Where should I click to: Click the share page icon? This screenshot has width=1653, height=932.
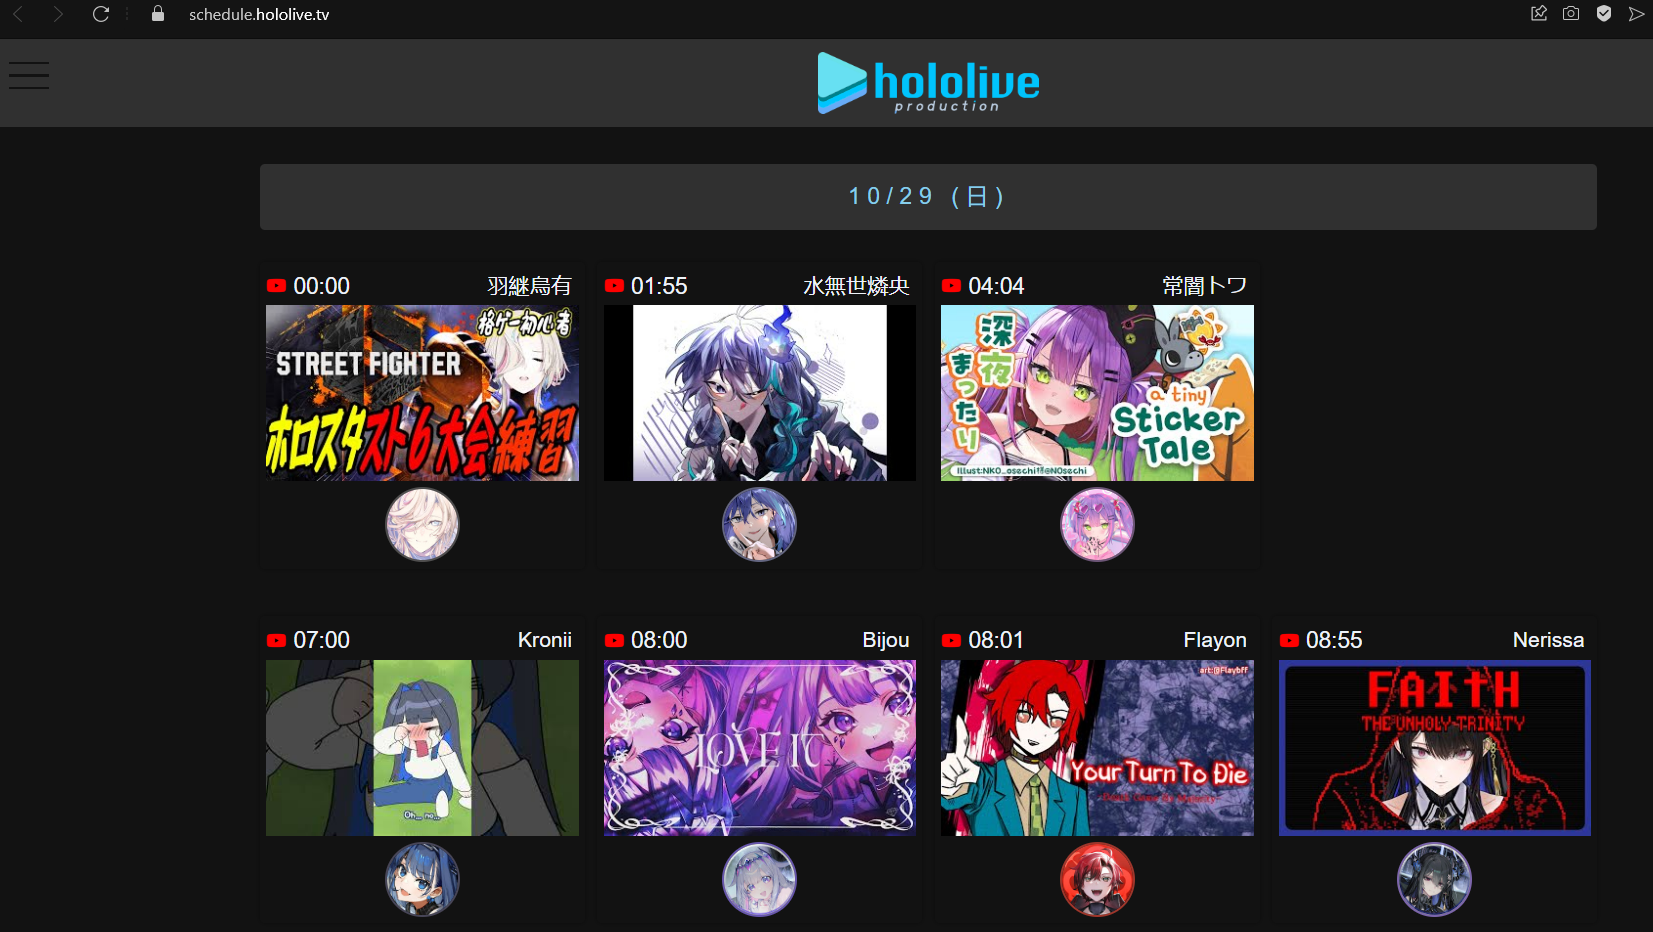[1539, 14]
